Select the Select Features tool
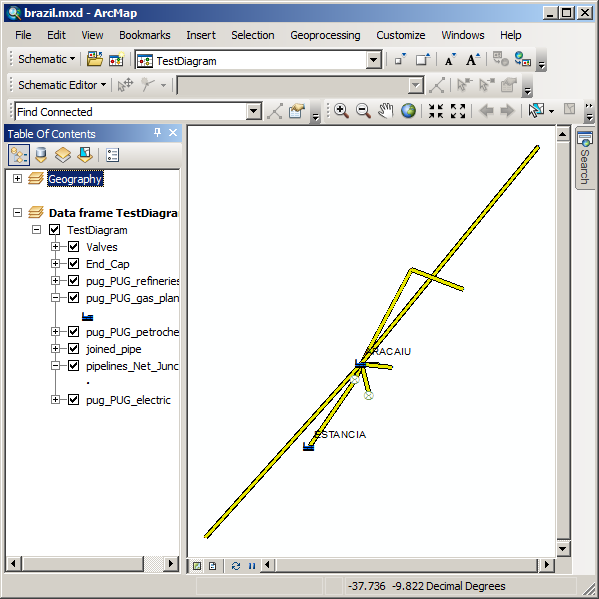 (x=536, y=111)
